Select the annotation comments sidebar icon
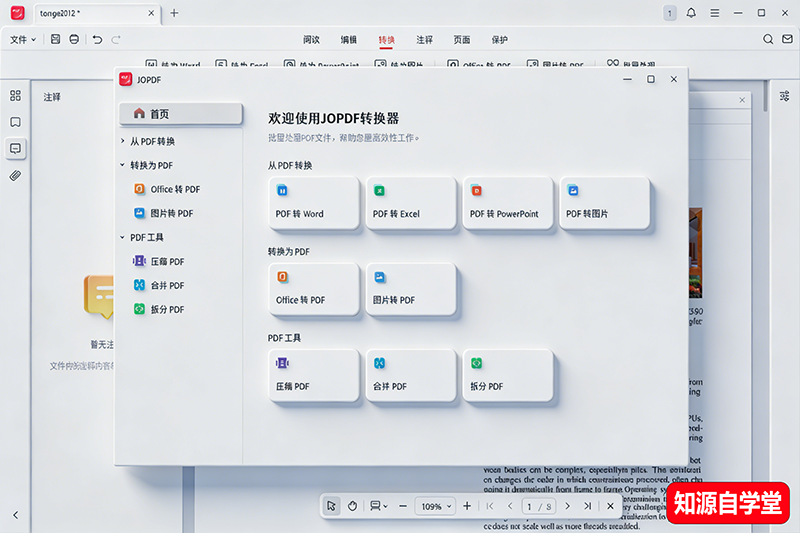 coord(15,148)
